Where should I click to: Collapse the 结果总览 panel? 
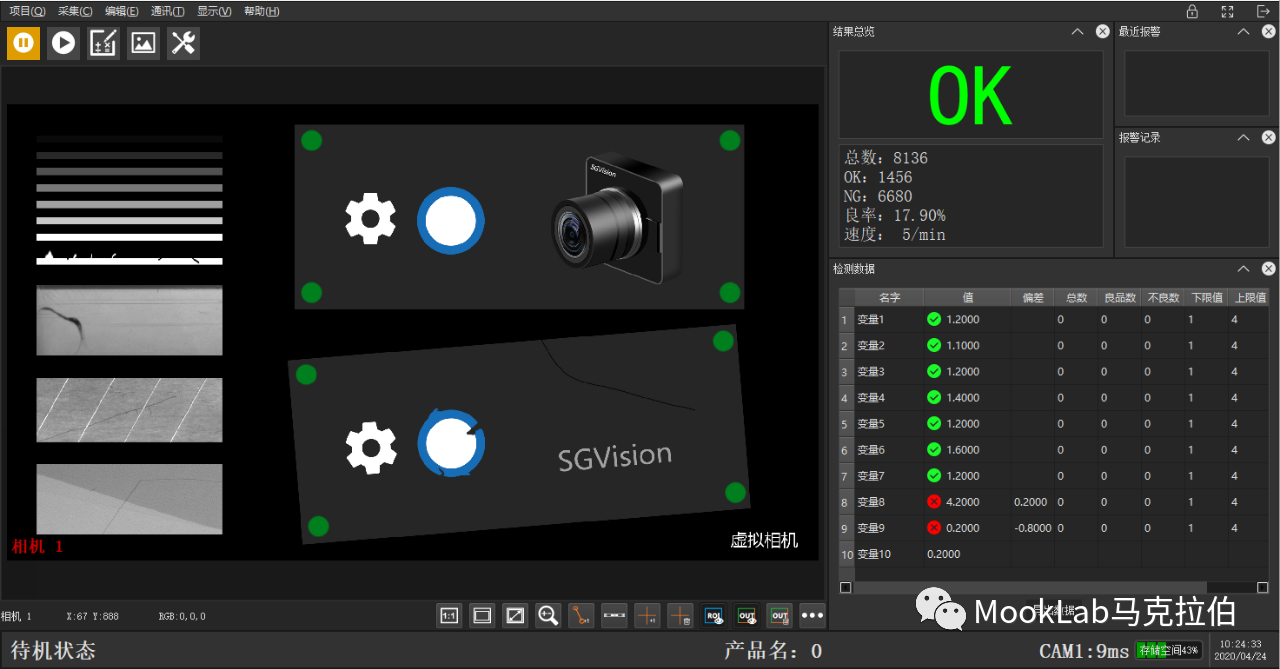tap(1077, 31)
